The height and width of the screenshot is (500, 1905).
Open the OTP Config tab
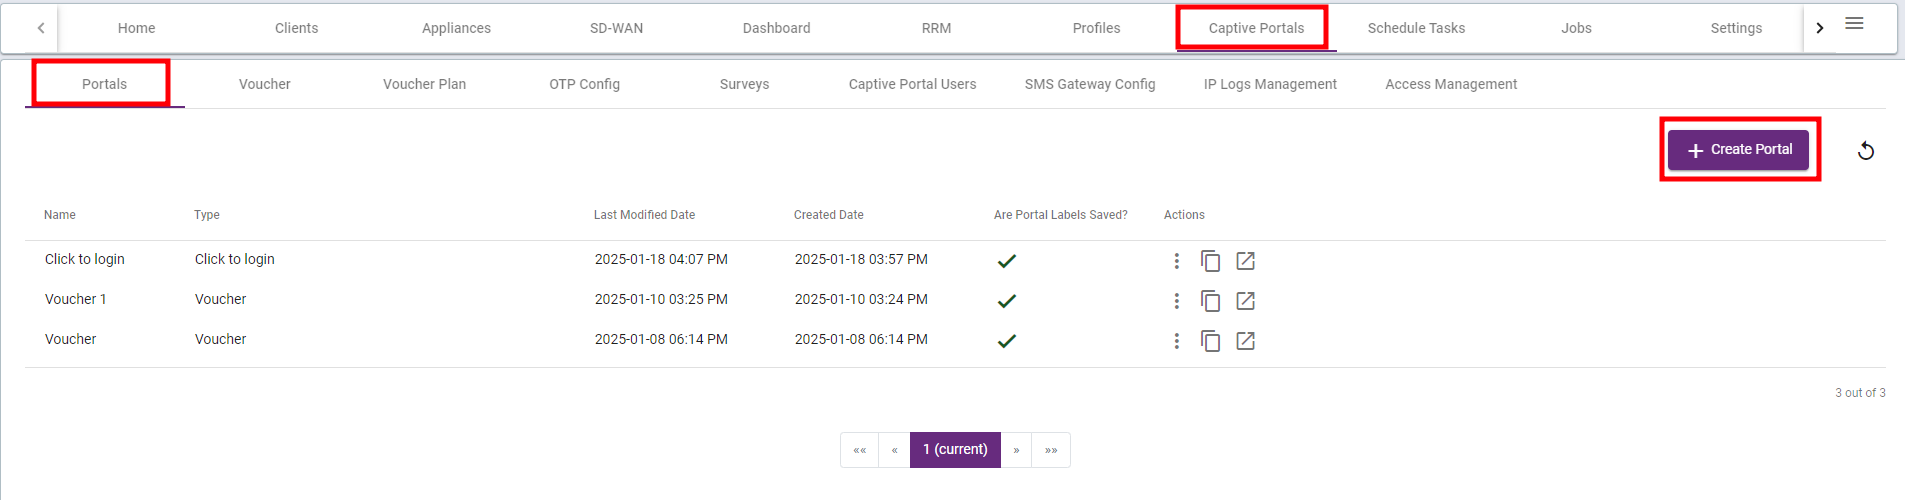click(584, 84)
